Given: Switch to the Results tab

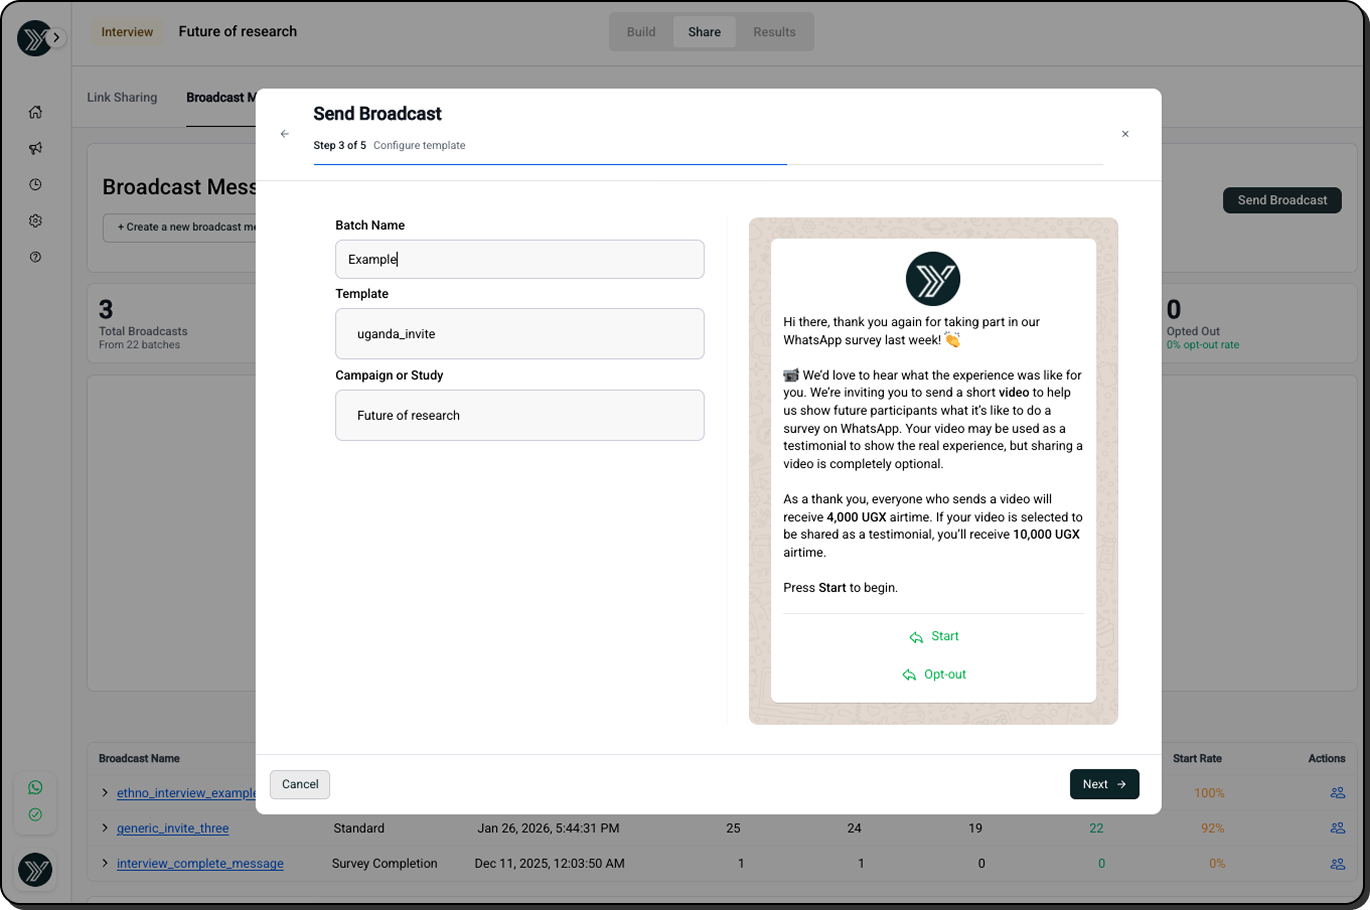Looking at the screenshot, I should tap(774, 32).
